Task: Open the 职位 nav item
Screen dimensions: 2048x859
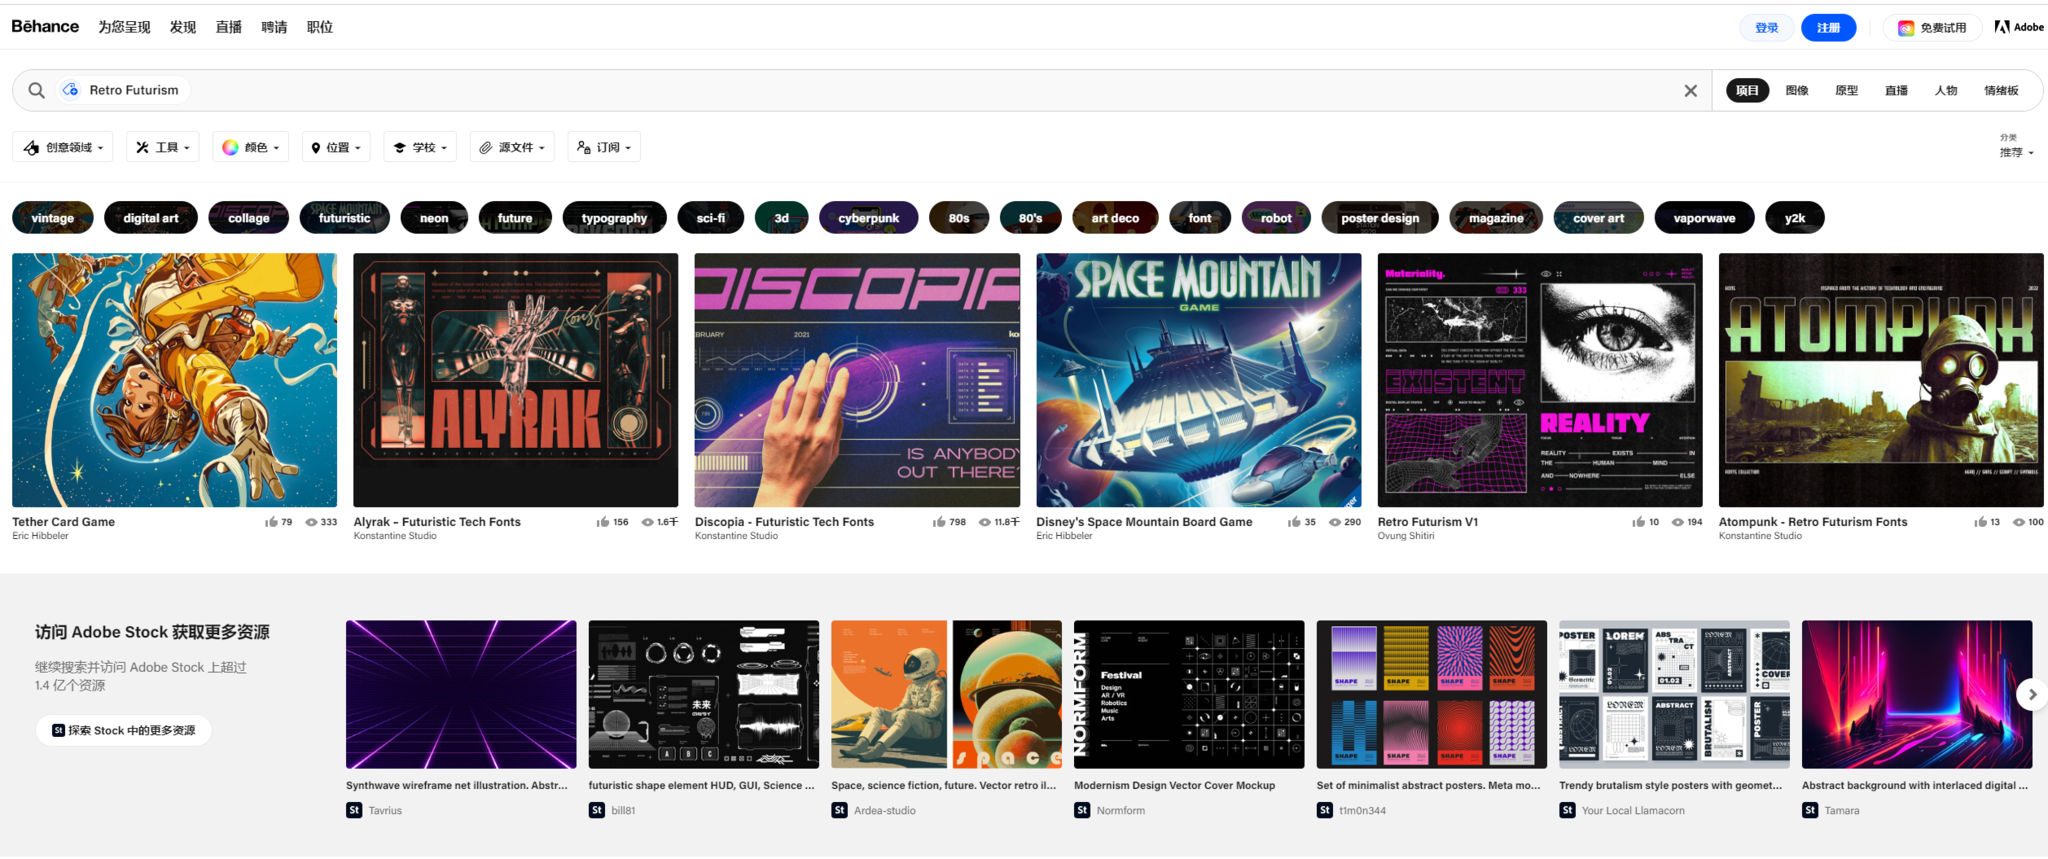Action: coord(320,27)
